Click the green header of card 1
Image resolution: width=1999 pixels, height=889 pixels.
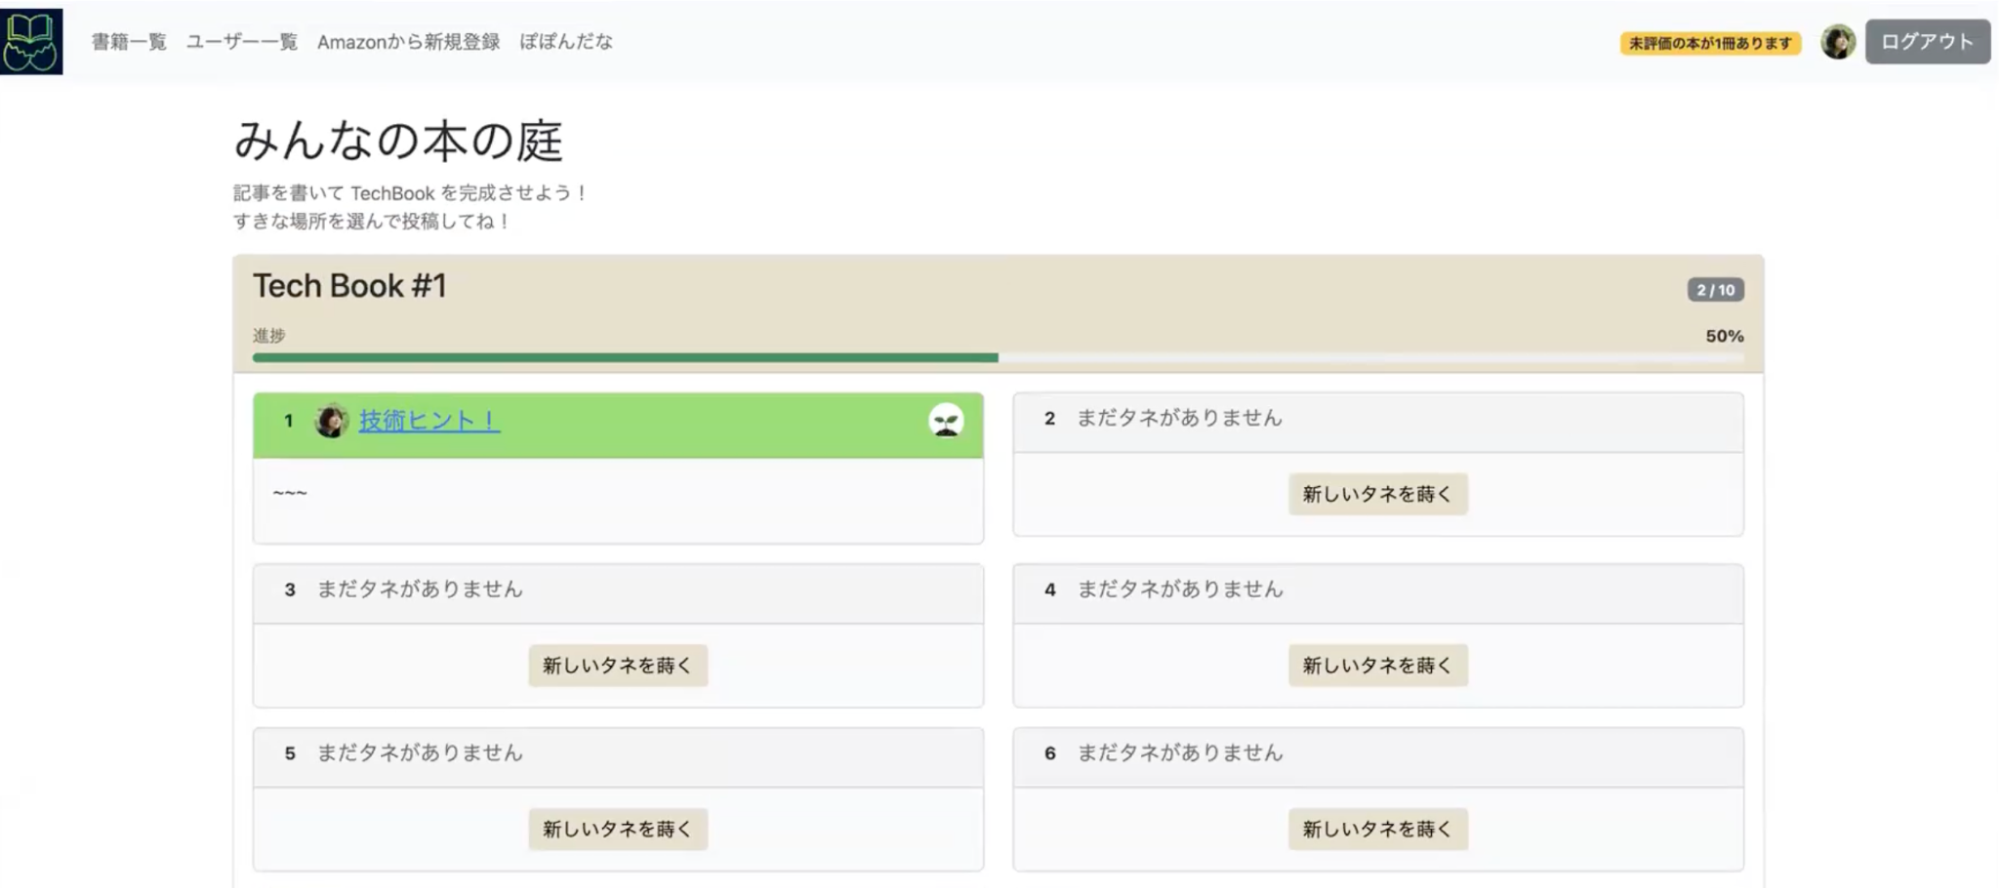700,425
